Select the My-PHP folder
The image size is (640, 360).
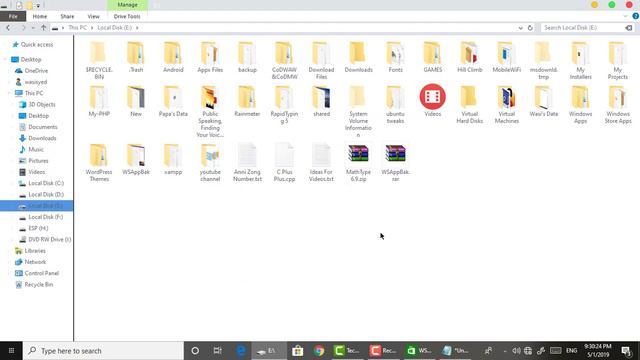pos(99,102)
